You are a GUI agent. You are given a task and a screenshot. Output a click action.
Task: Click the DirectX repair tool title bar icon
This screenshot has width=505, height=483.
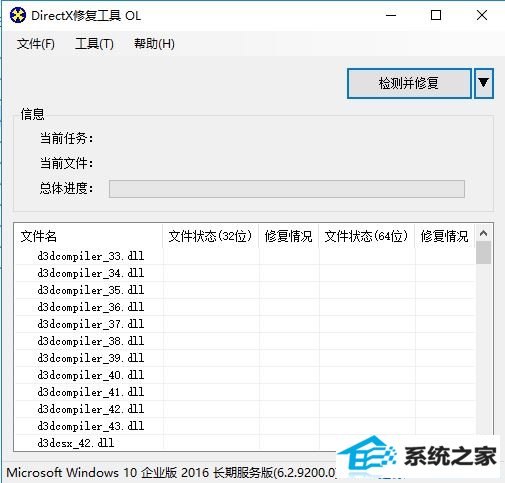pos(18,15)
